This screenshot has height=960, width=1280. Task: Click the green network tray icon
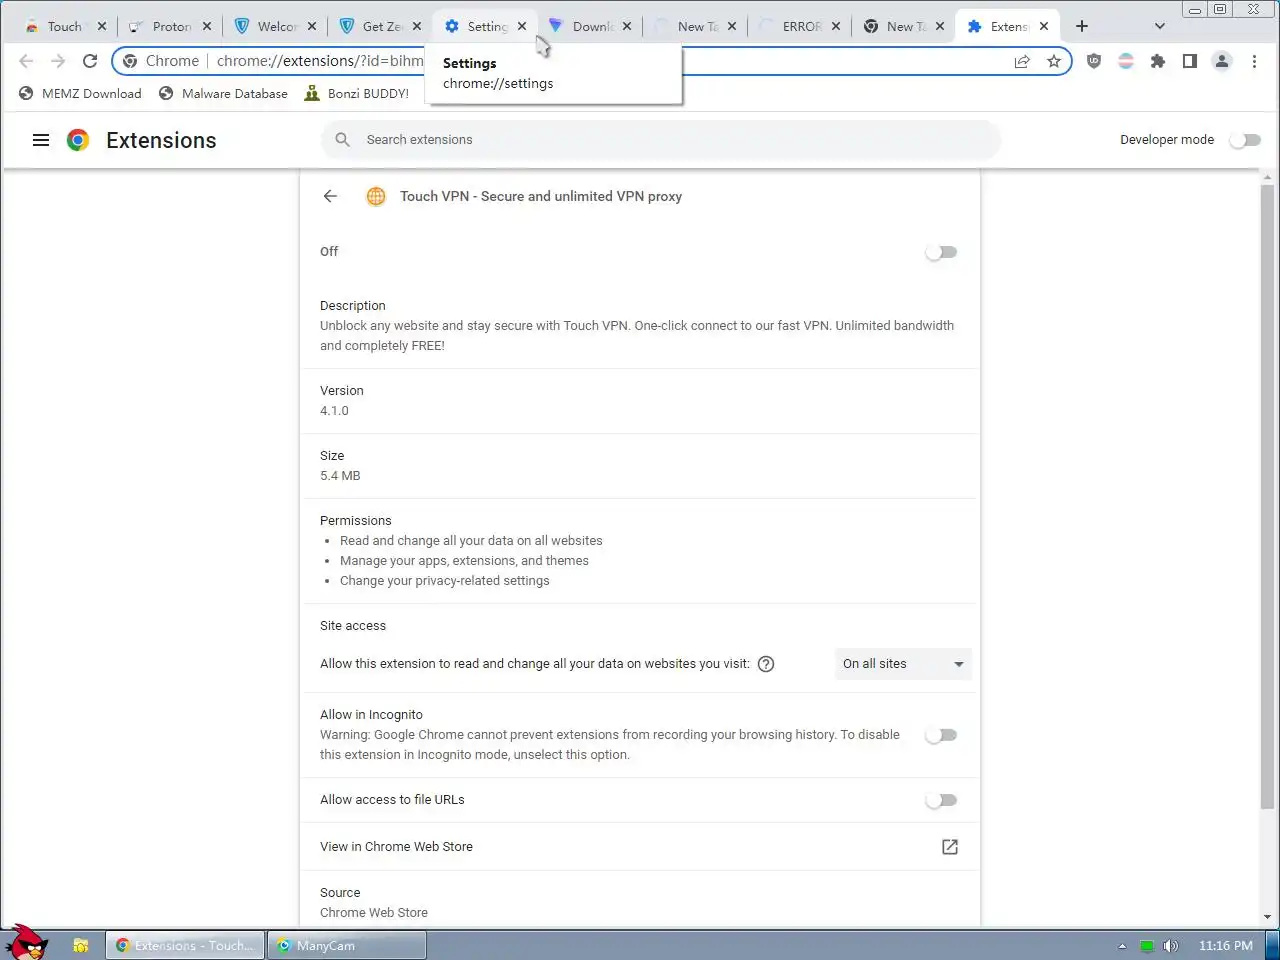click(x=1147, y=946)
